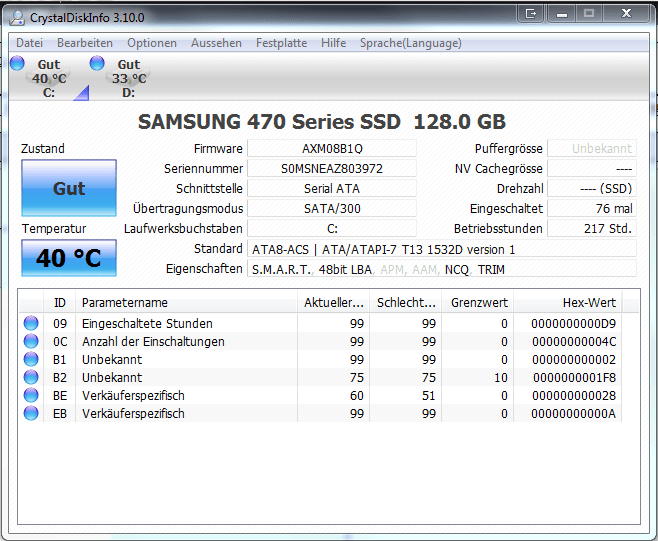Viewport: 658px width, 541px height.
Task: Click the Betriebsstunden field 217 Std.
Action: [592, 229]
